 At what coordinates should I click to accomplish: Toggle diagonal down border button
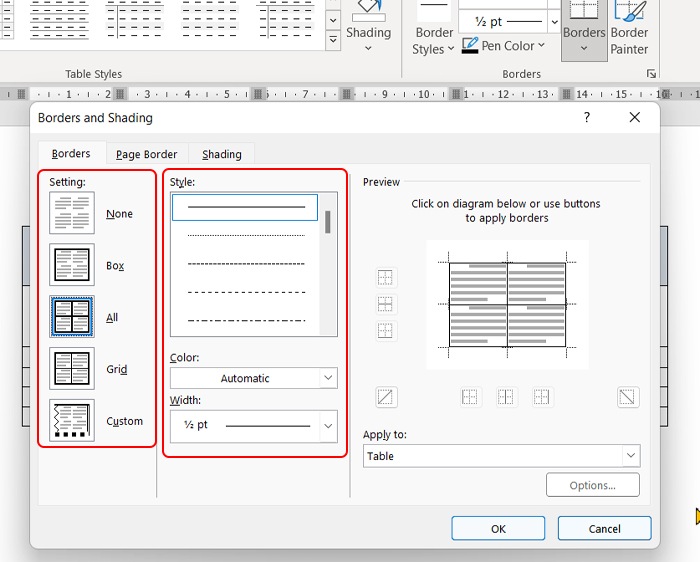click(627, 397)
